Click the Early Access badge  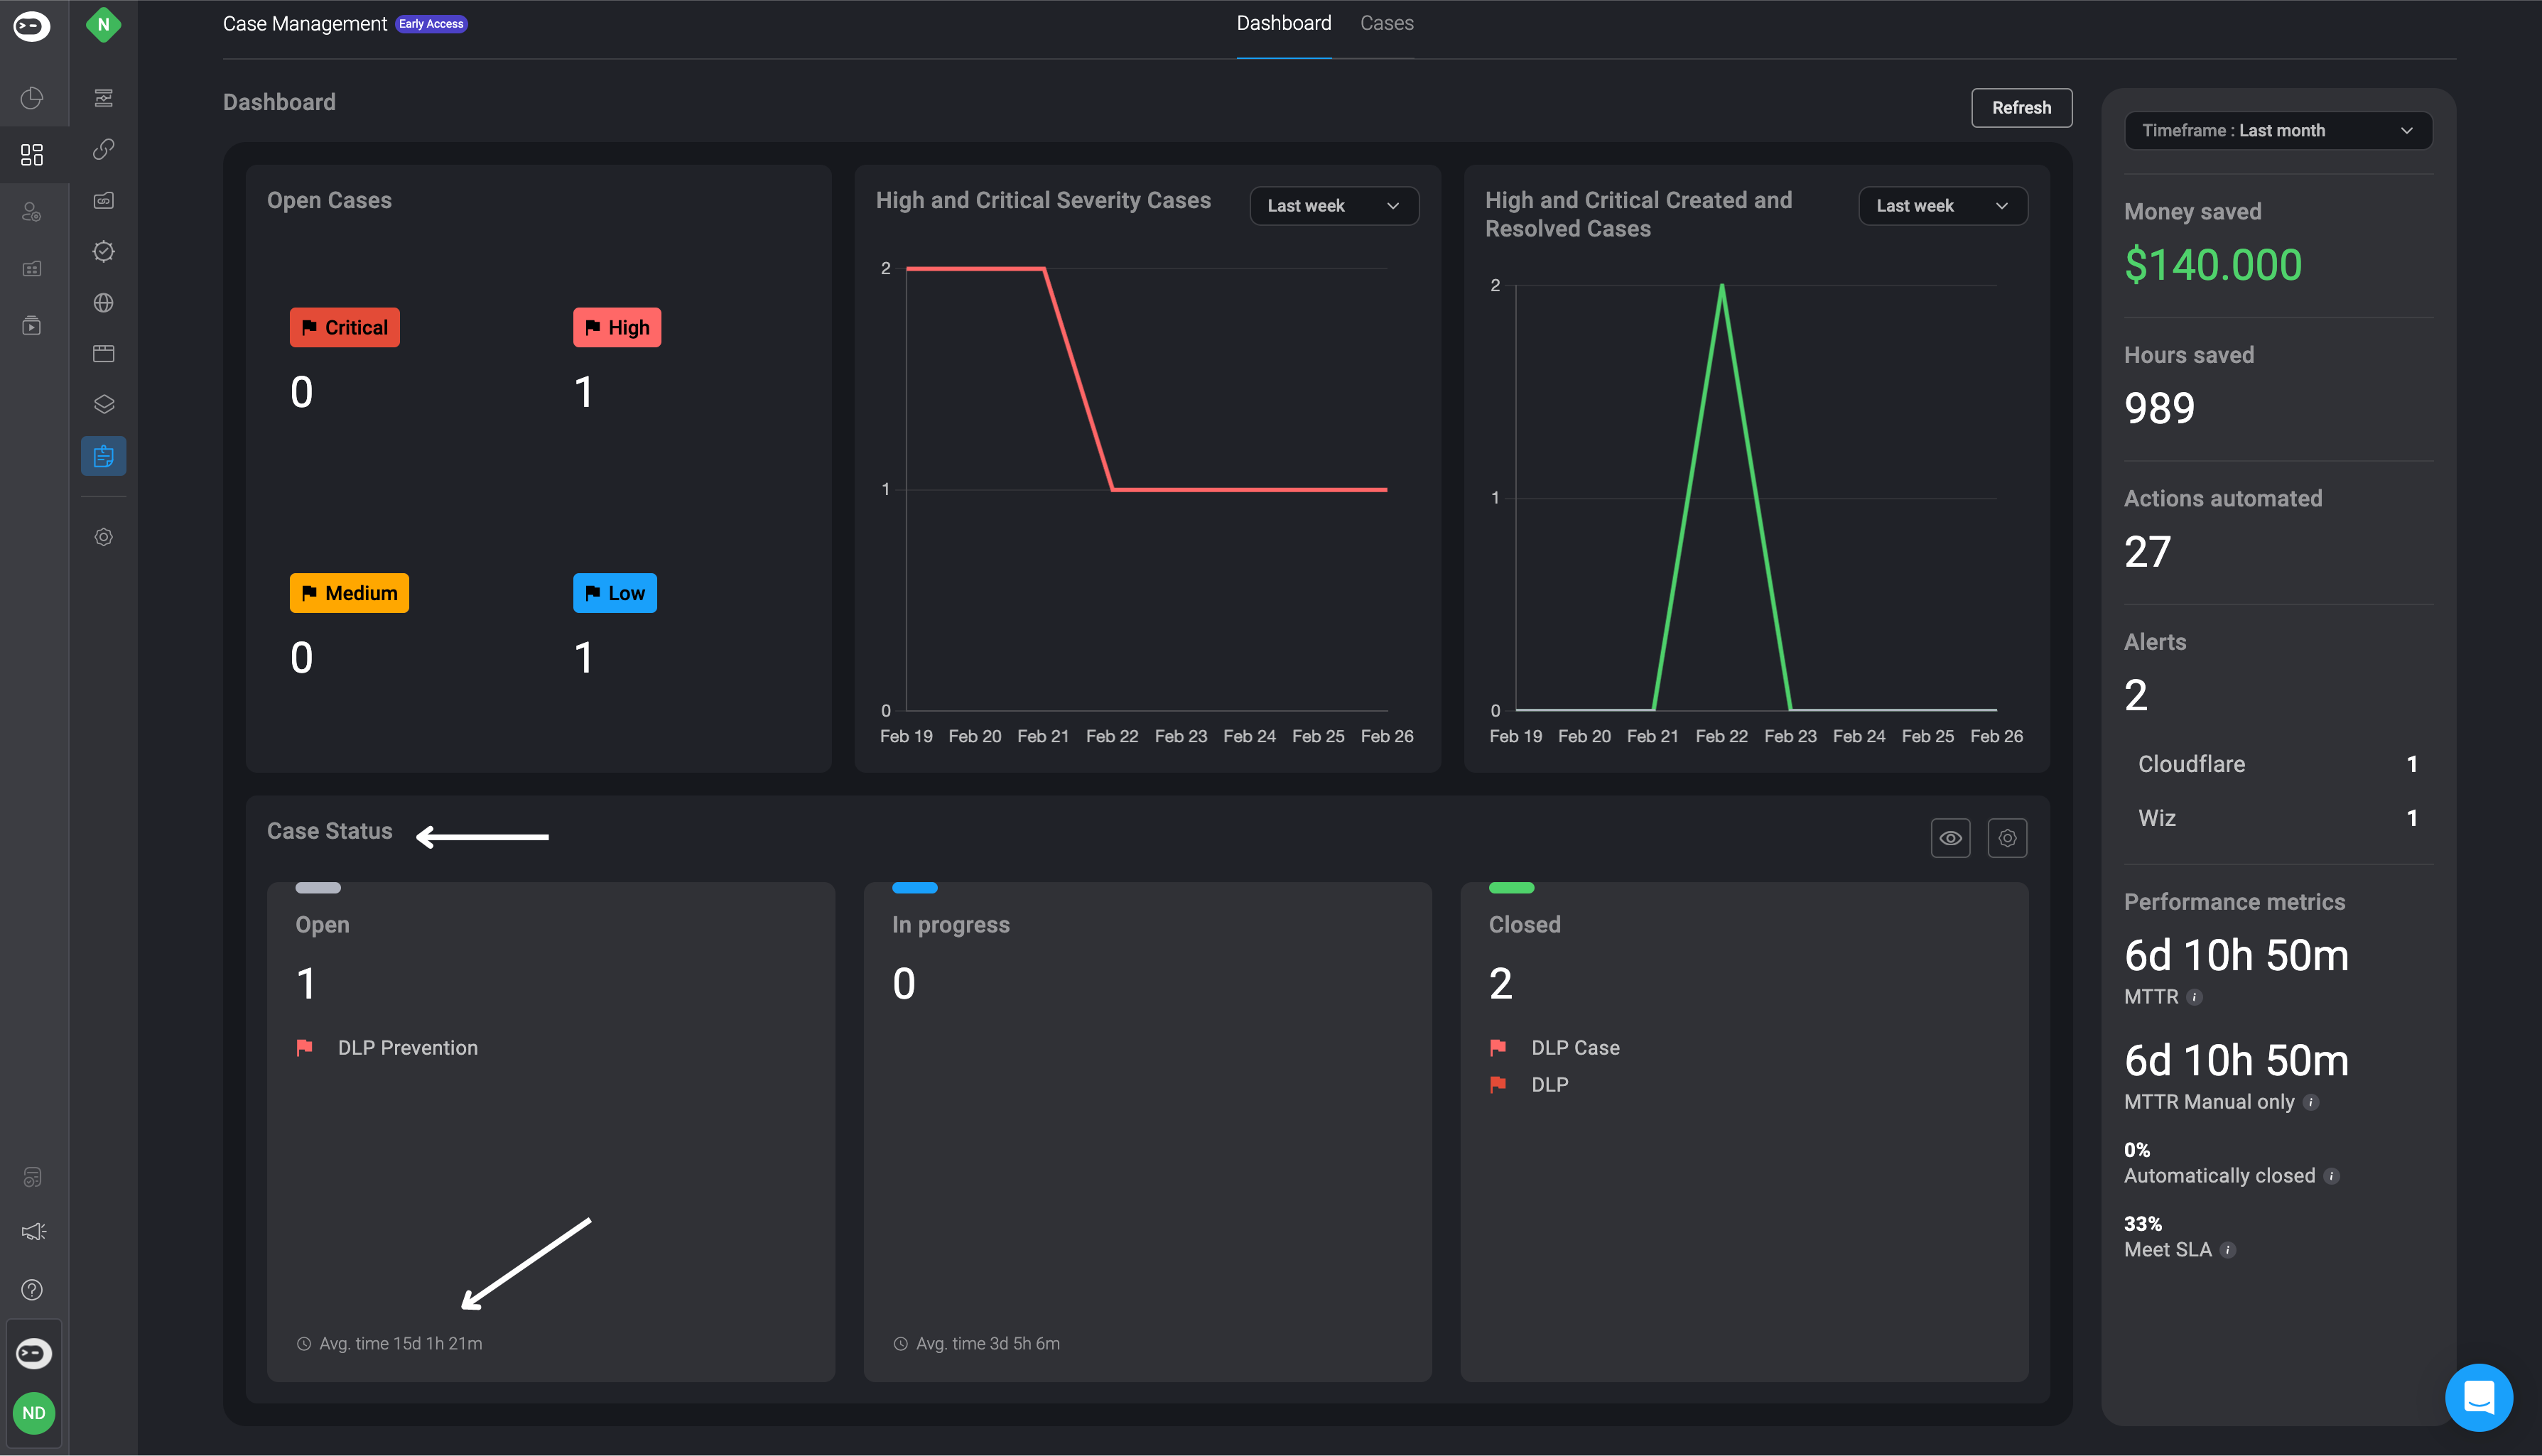(x=431, y=24)
